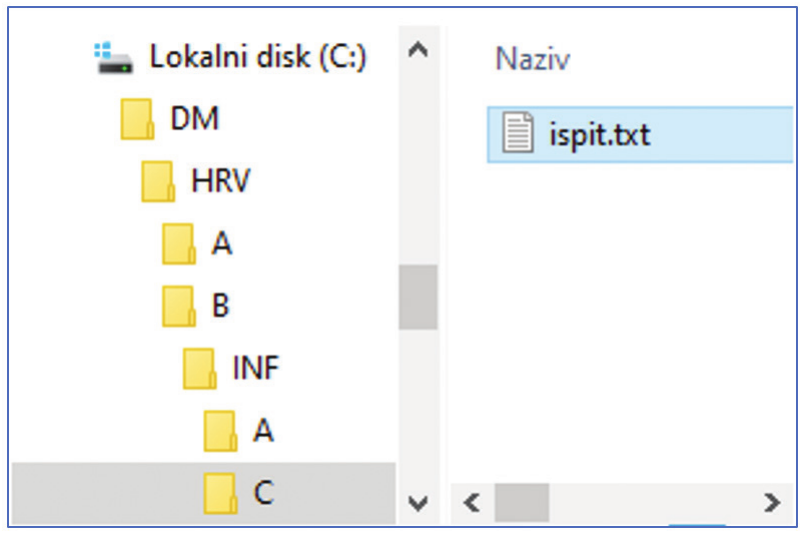This screenshot has height=536, width=804.
Task: Click folder icon of A under INF
Action: click(220, 431)
